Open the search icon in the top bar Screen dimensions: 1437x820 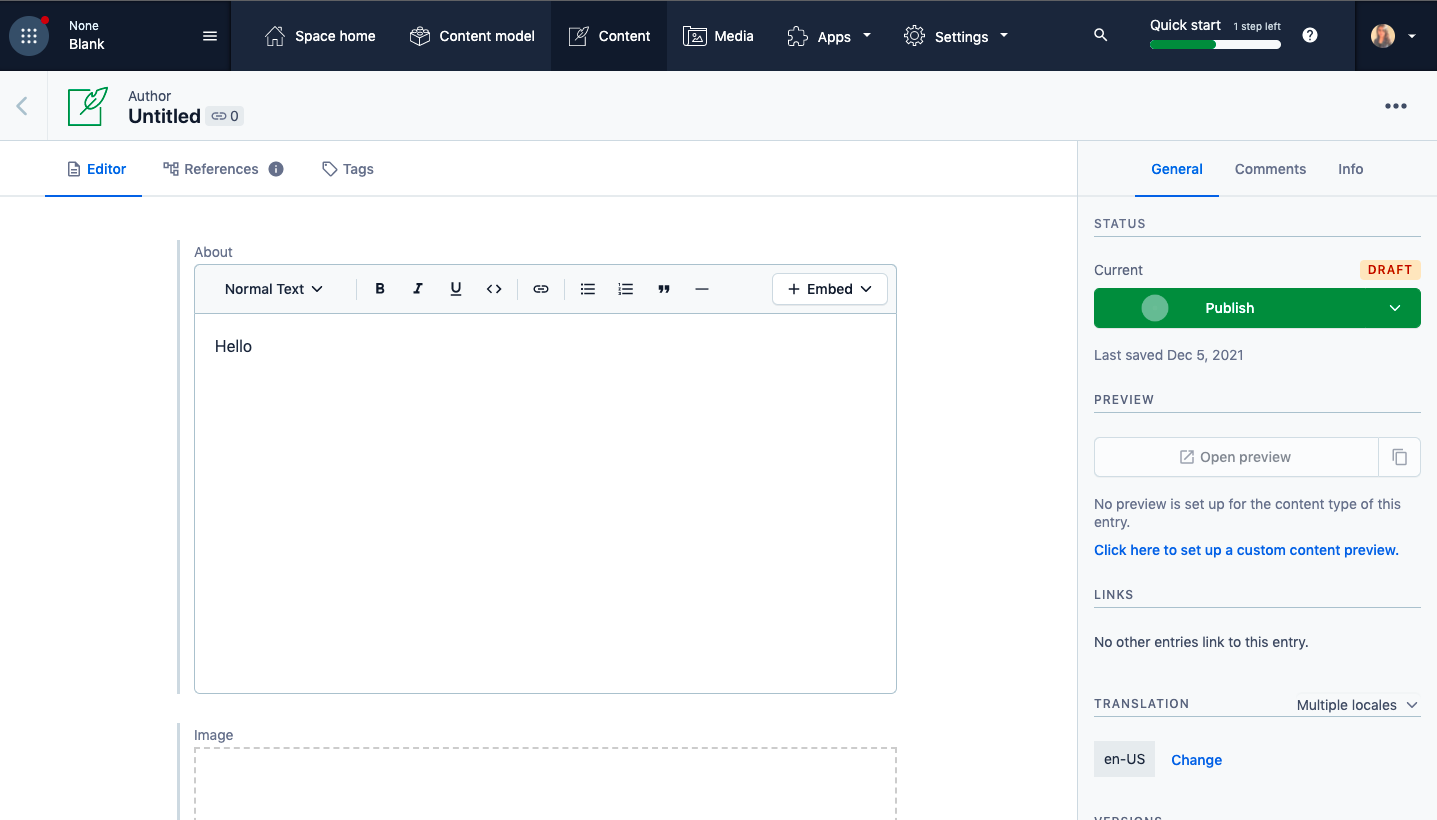[x=1100, y=34]
